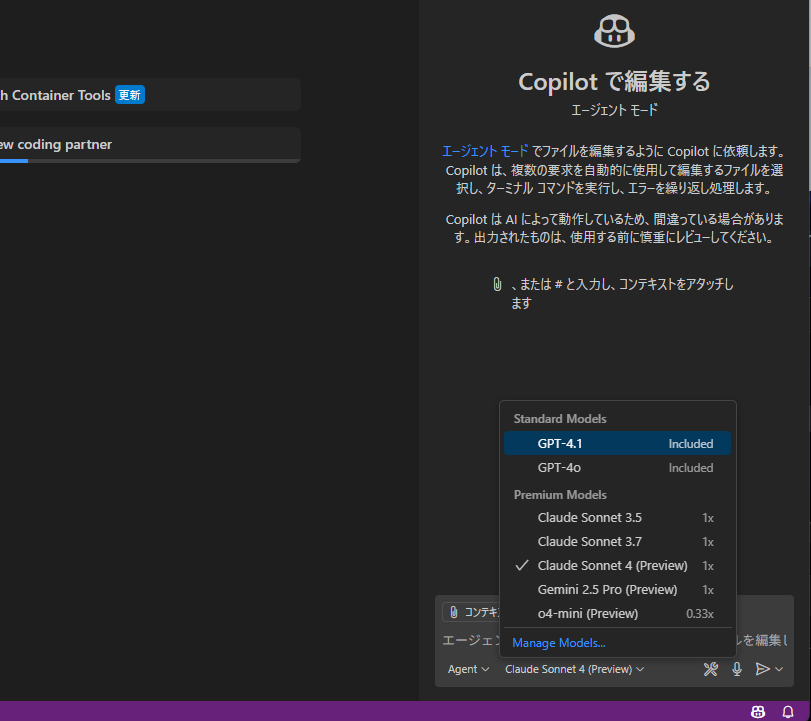The height and width of the screenshot is (721, 811).
Task: Click the 0.33x multiplier for o4-mini
Action: [x=699, y=613]
